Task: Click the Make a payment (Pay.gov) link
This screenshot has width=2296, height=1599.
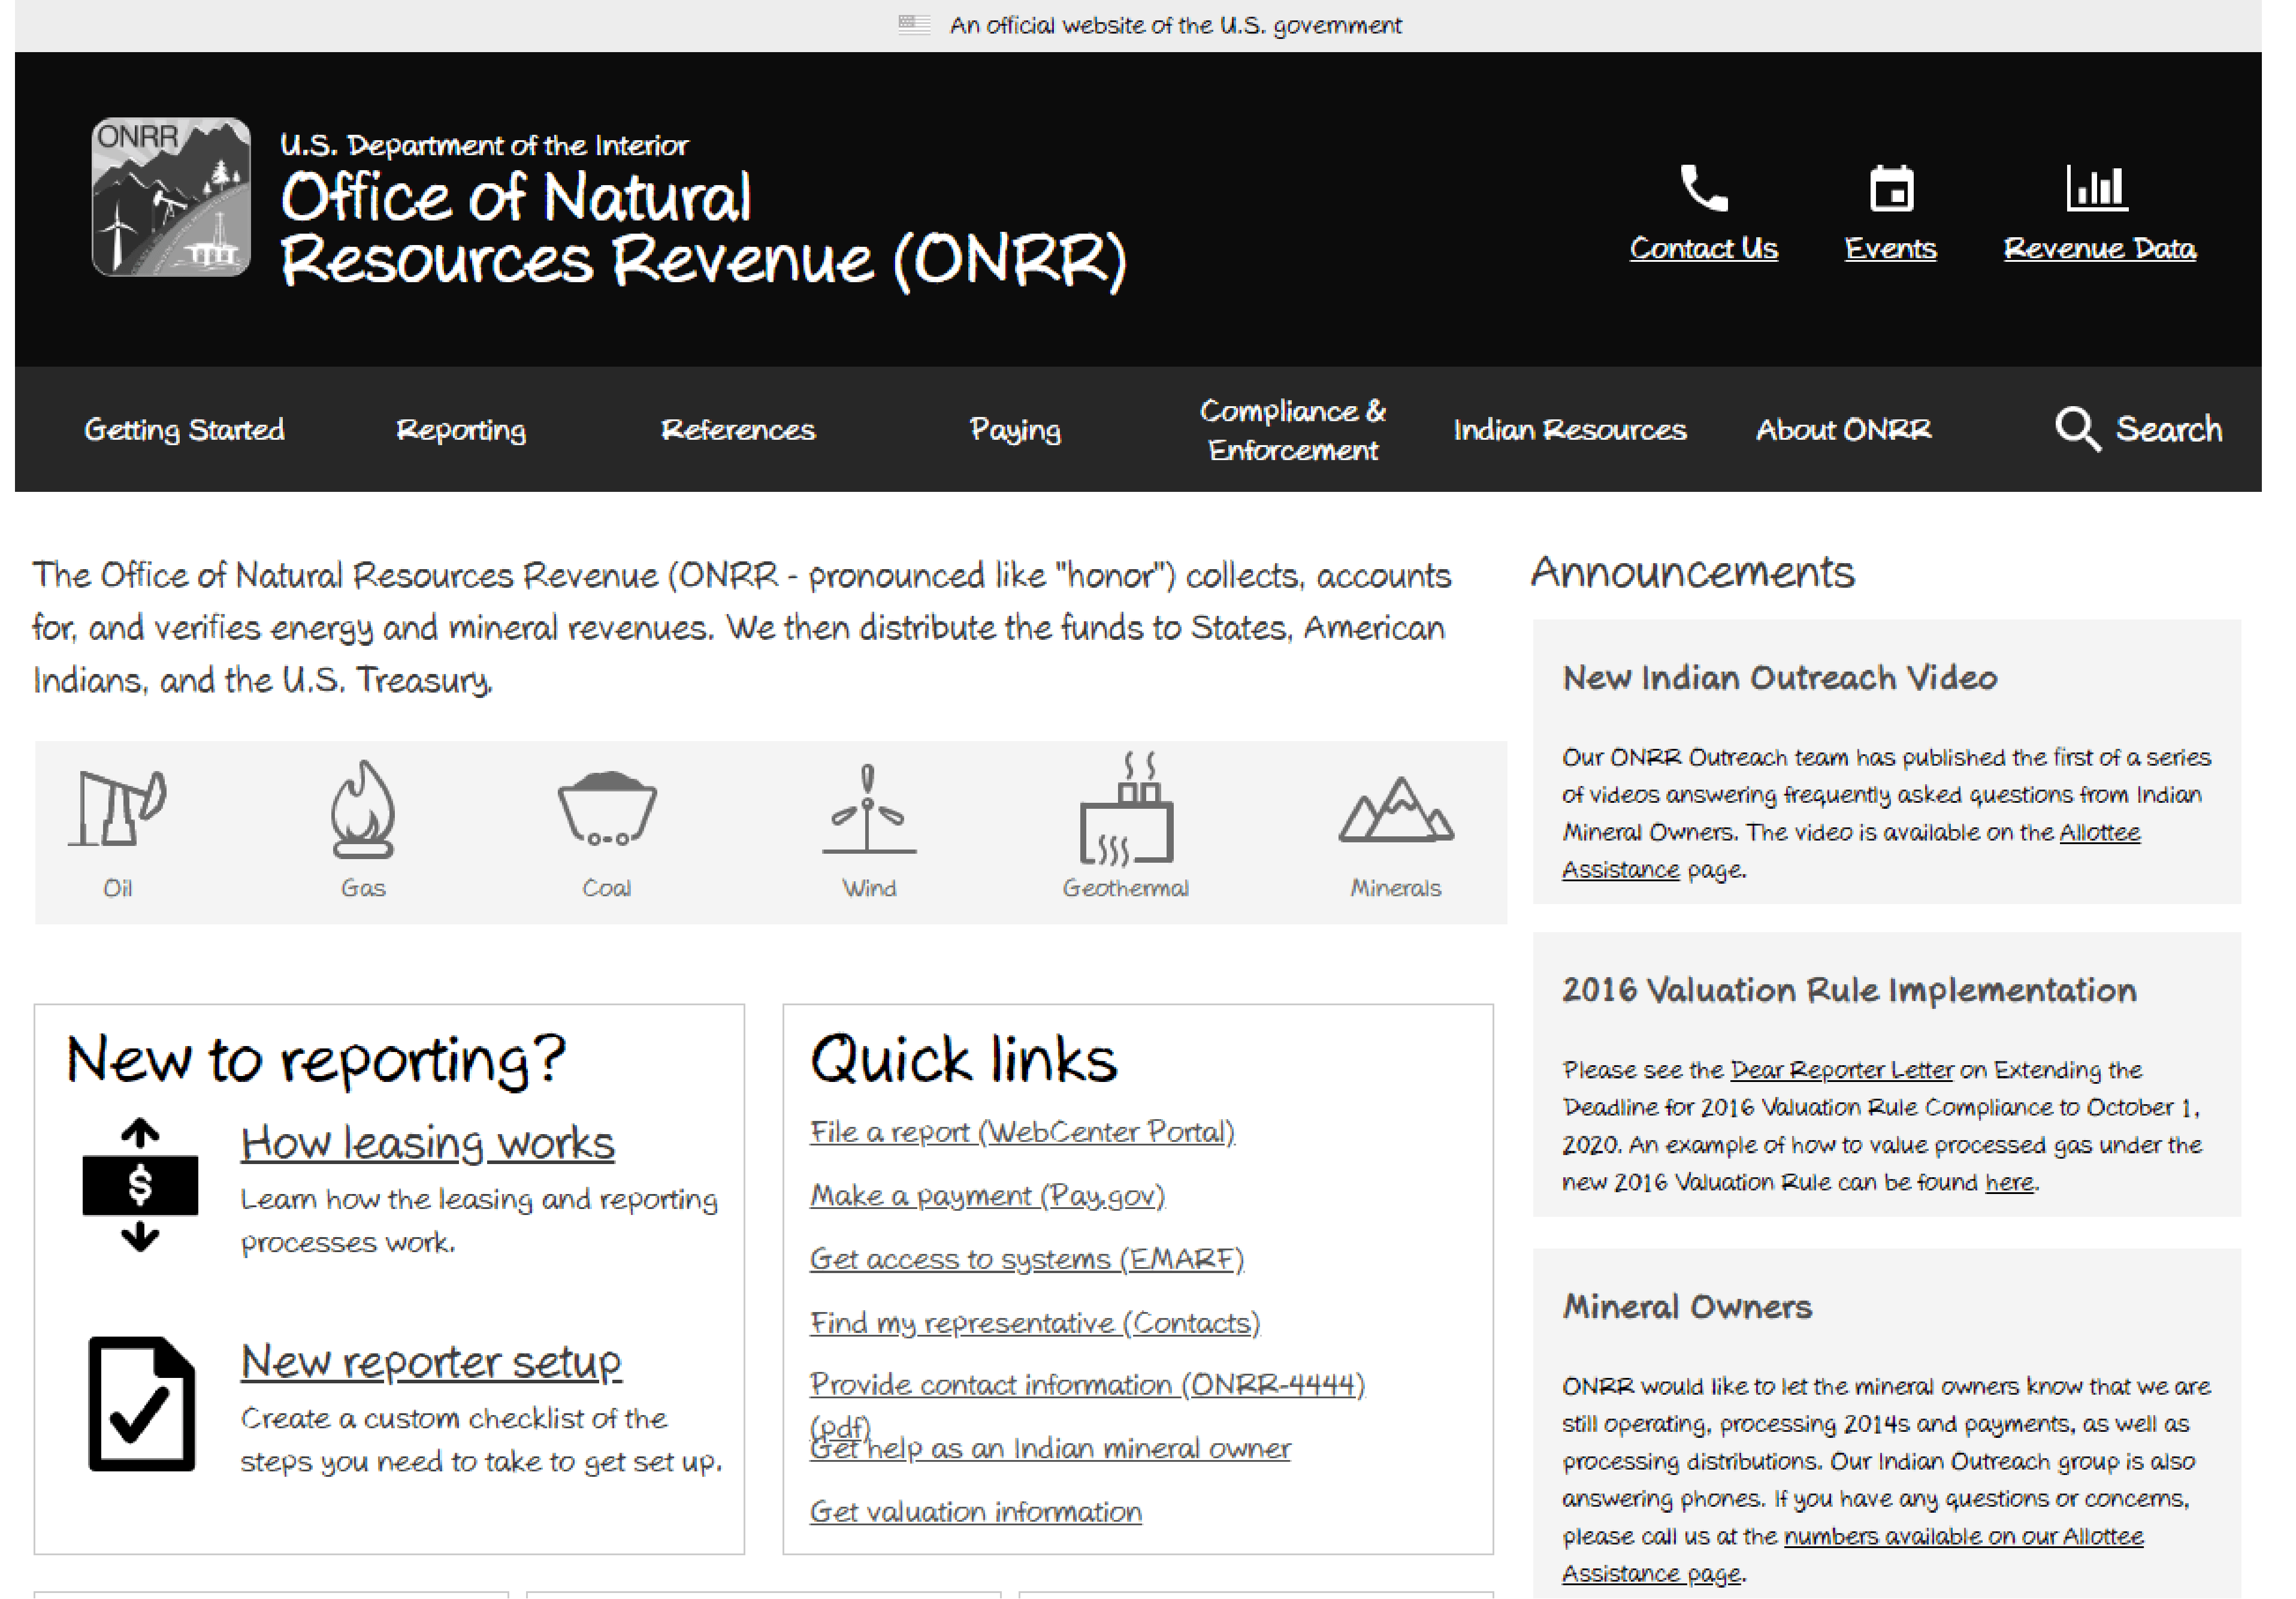Action: point(987,1195)
